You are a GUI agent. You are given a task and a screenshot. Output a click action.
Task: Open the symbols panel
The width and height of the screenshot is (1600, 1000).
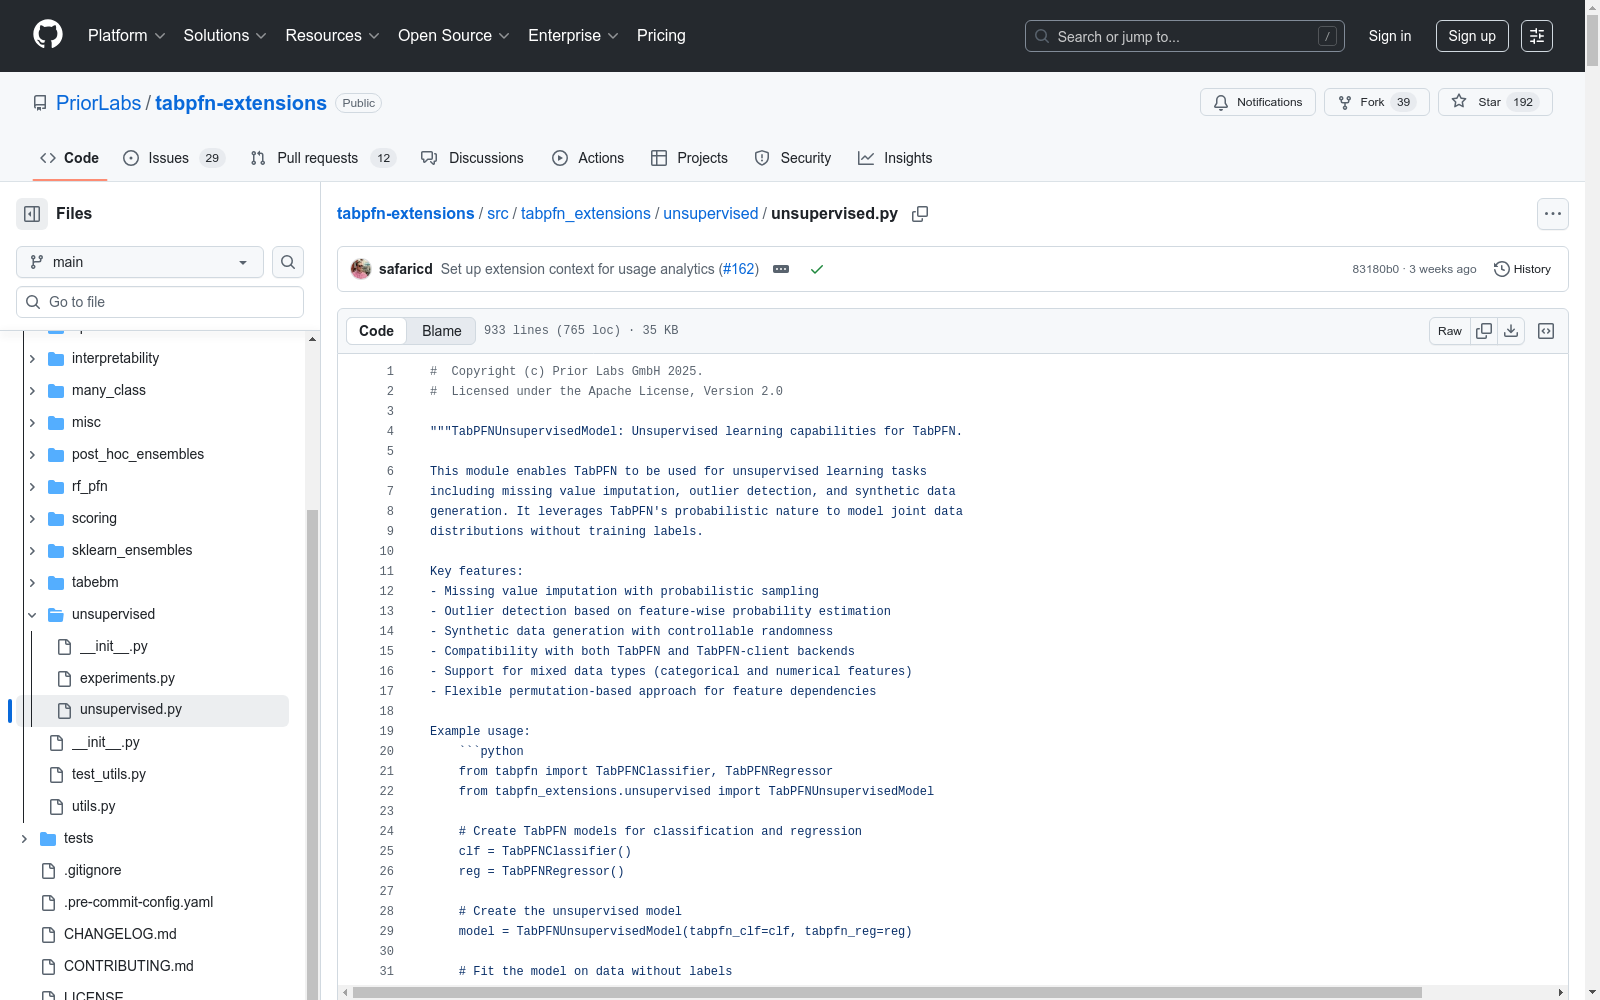[x=1546, y=331]
